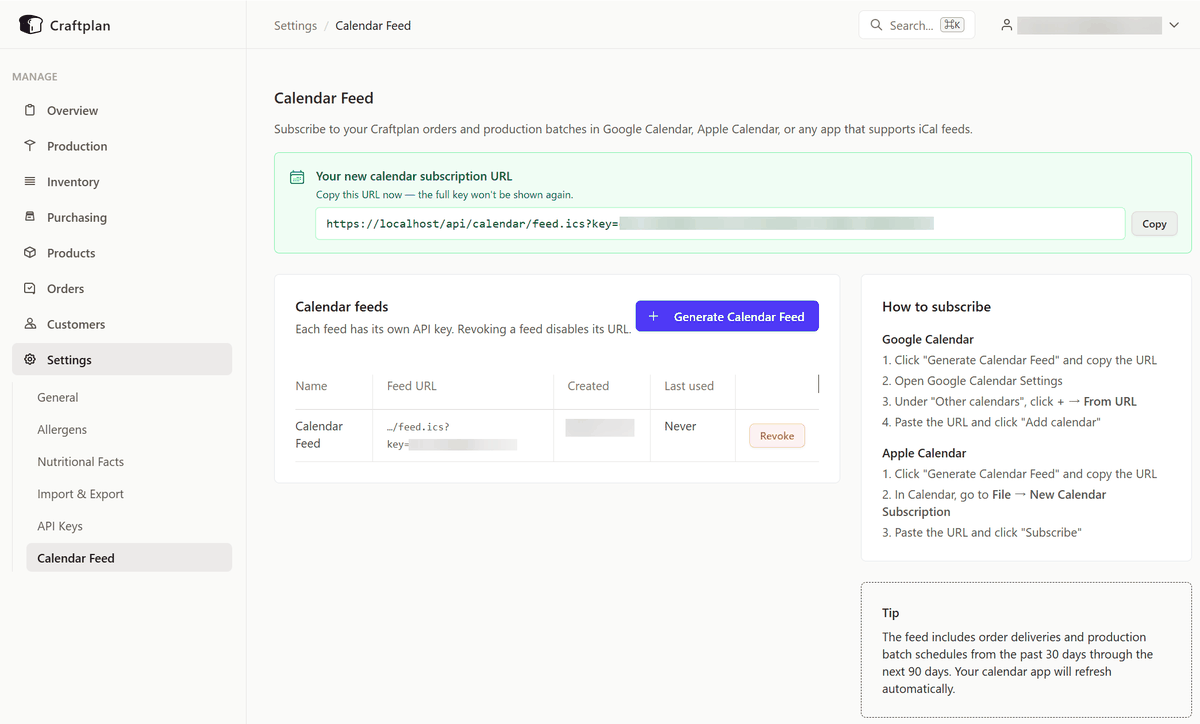This screenshot has height=724, width=1200.
Task: Expand the user account dropdown chevron
Action: [x=1174, y=25]
